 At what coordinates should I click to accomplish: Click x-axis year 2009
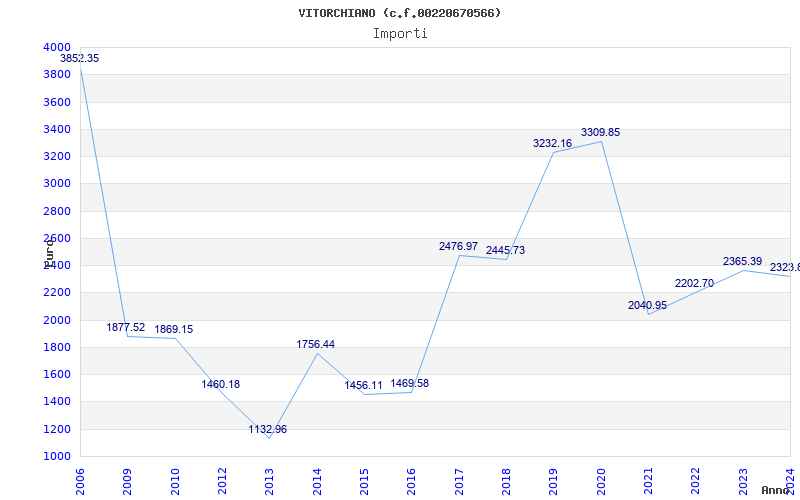(128, 481)
